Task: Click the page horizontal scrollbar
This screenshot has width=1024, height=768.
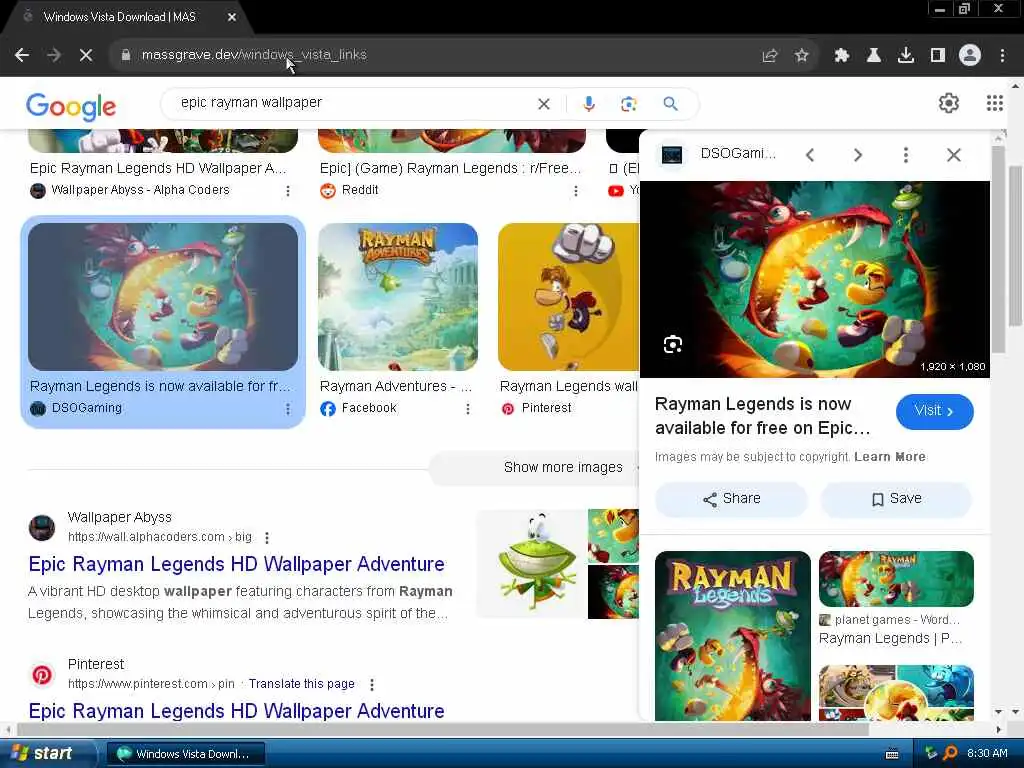Action: (x=441, y=729)
